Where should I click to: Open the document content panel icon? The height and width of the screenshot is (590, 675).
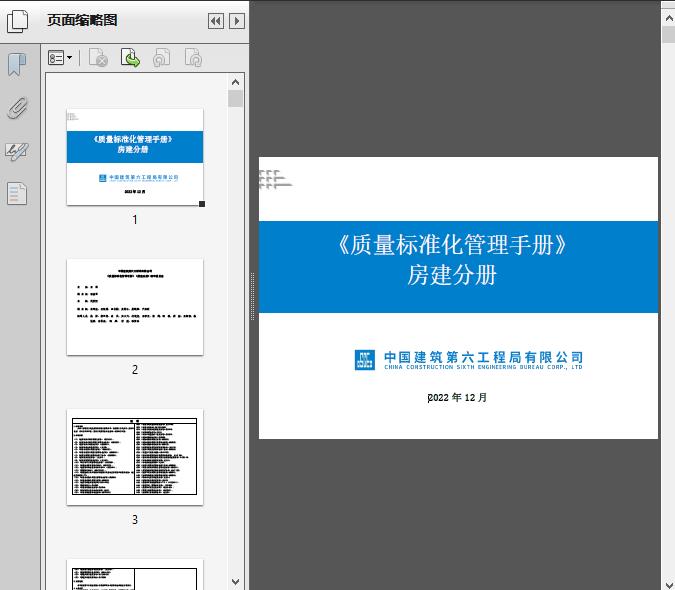(17, 193)
